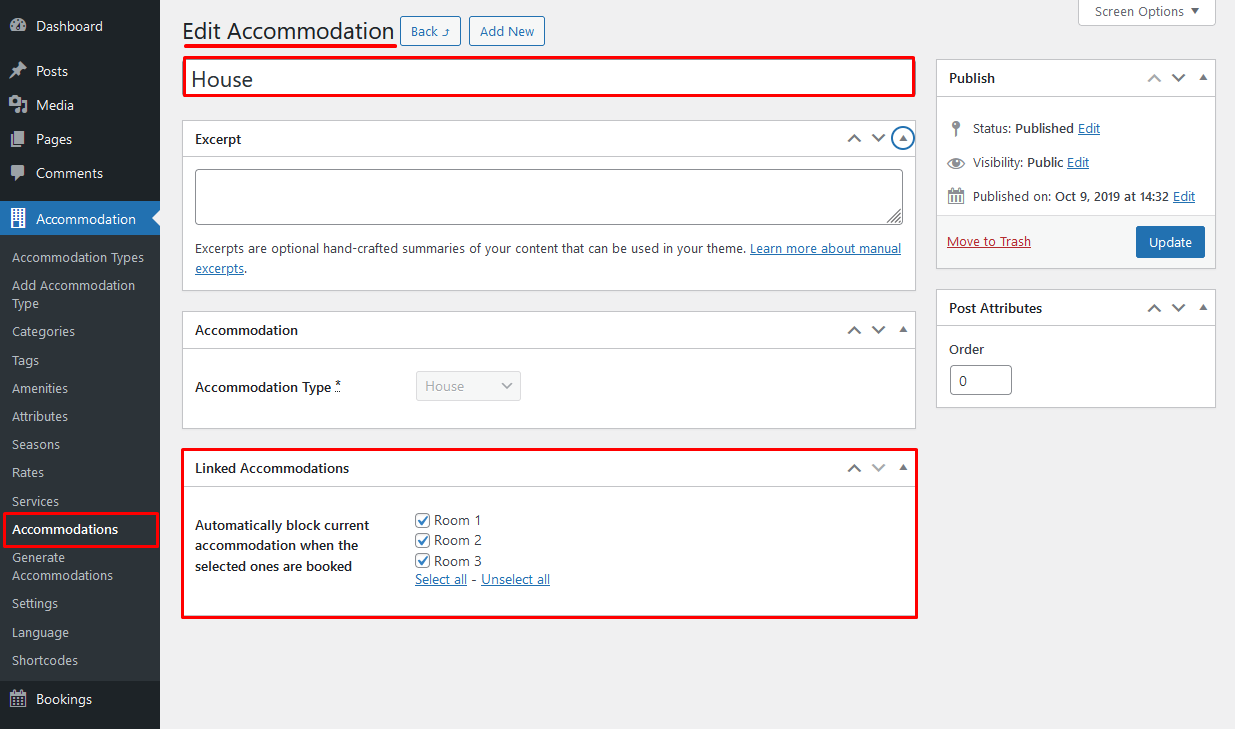Edit the Published on date link

pos(1184,196)
